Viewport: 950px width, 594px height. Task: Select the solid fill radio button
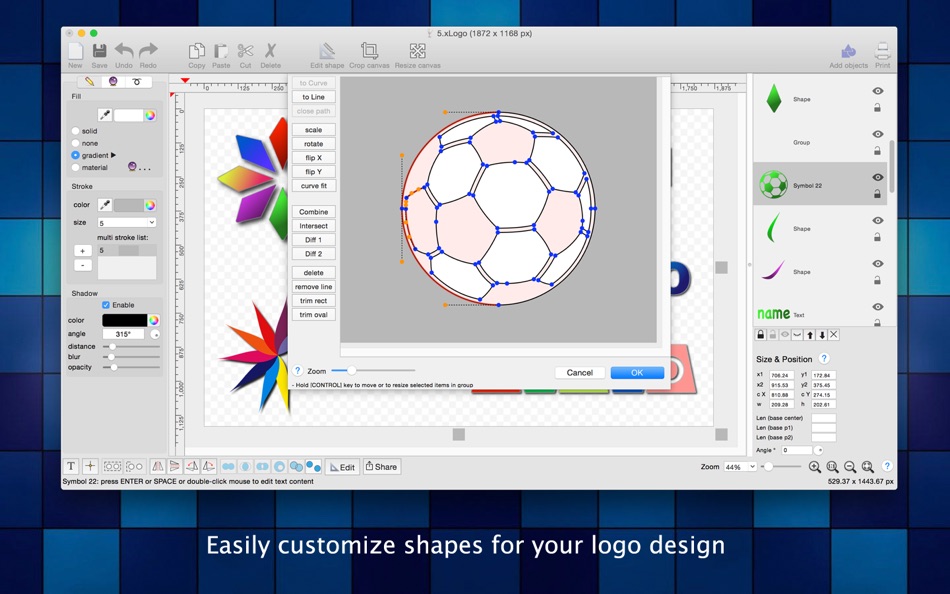(76, 131)
